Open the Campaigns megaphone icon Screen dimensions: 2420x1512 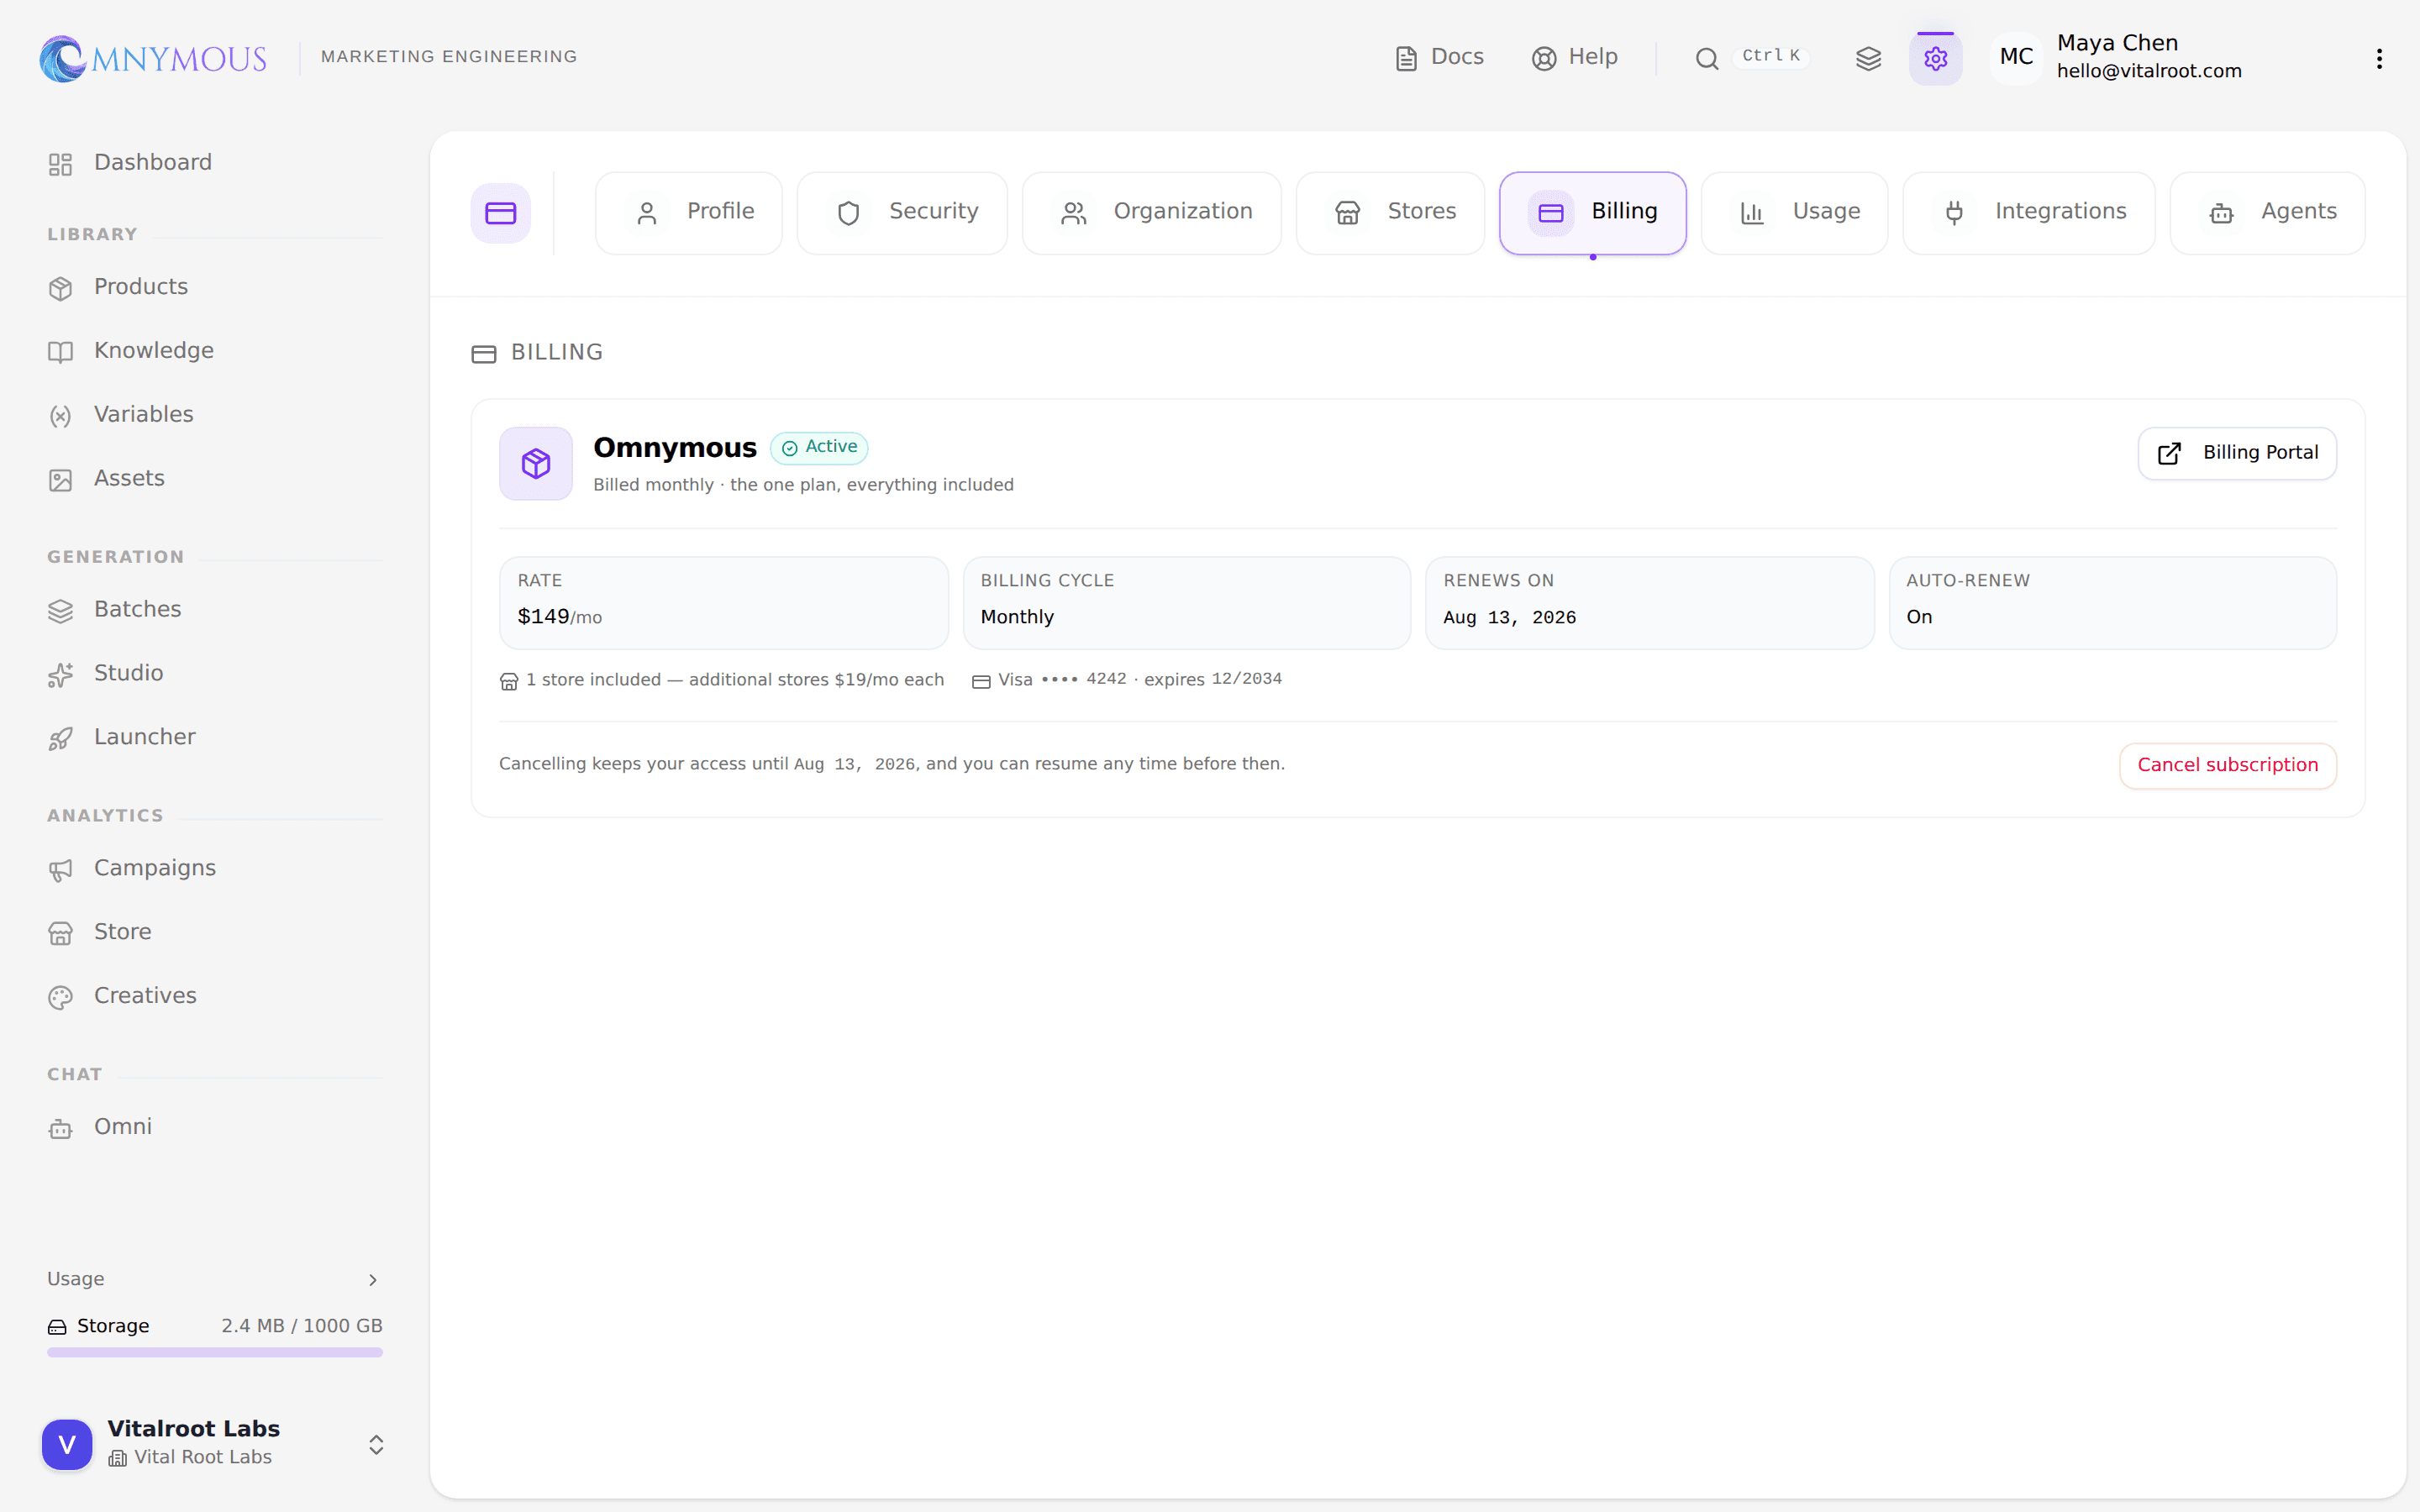[x=60, y=870]
